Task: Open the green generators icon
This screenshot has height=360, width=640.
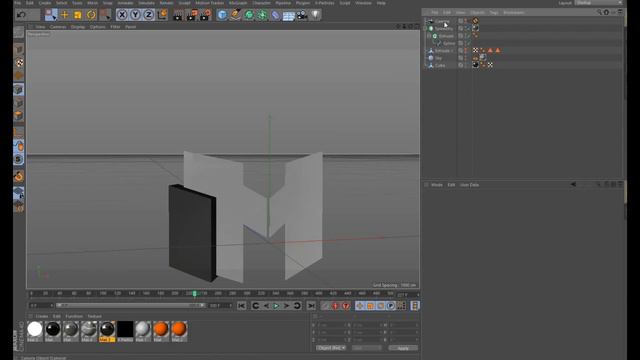Action: click(249, 15)
